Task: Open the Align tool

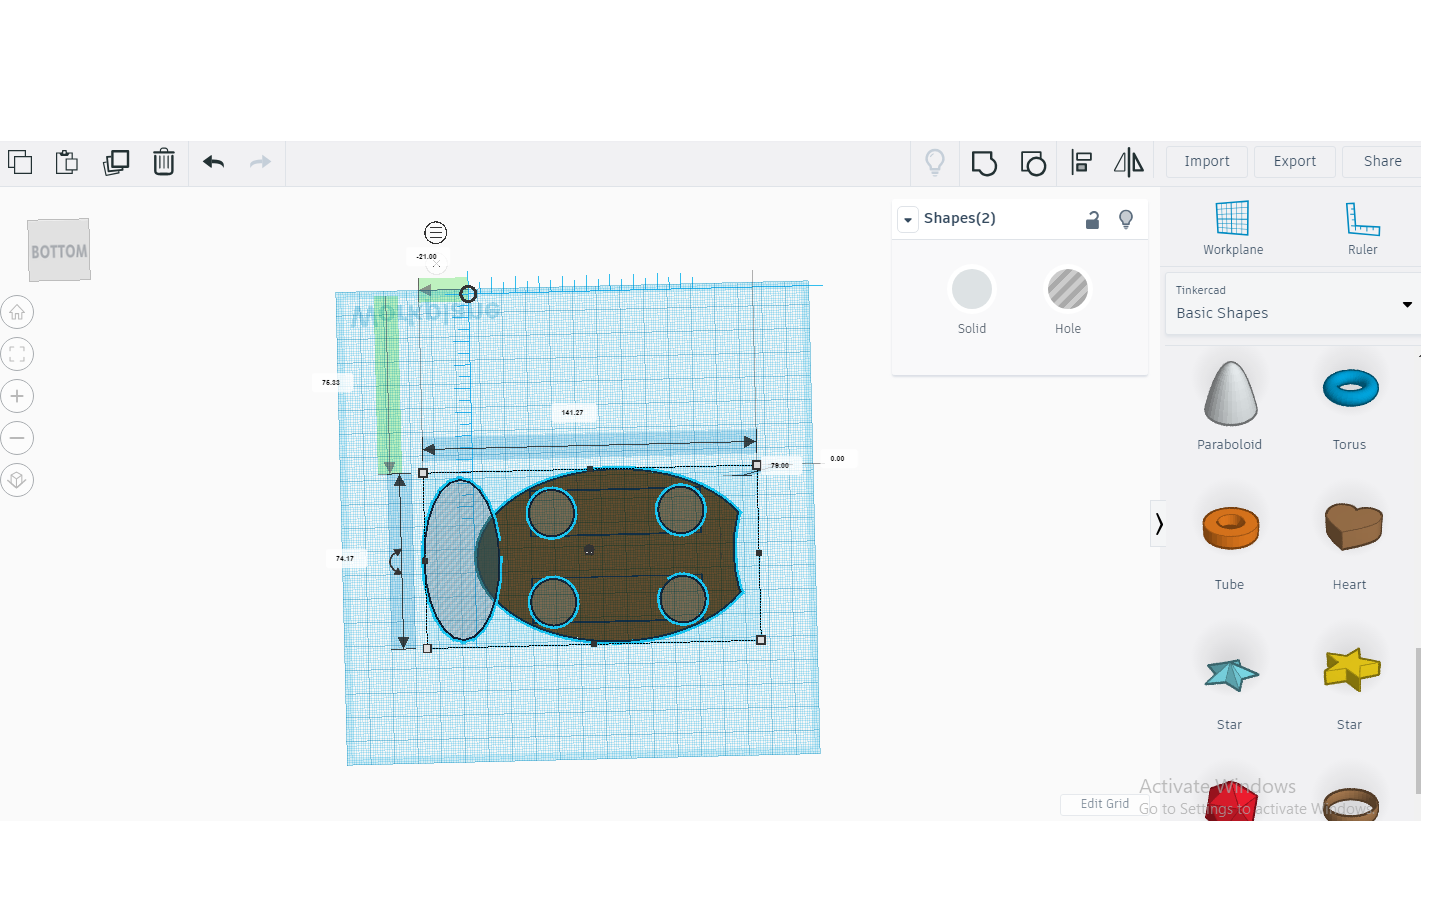Action: [x=1081, y=163]
